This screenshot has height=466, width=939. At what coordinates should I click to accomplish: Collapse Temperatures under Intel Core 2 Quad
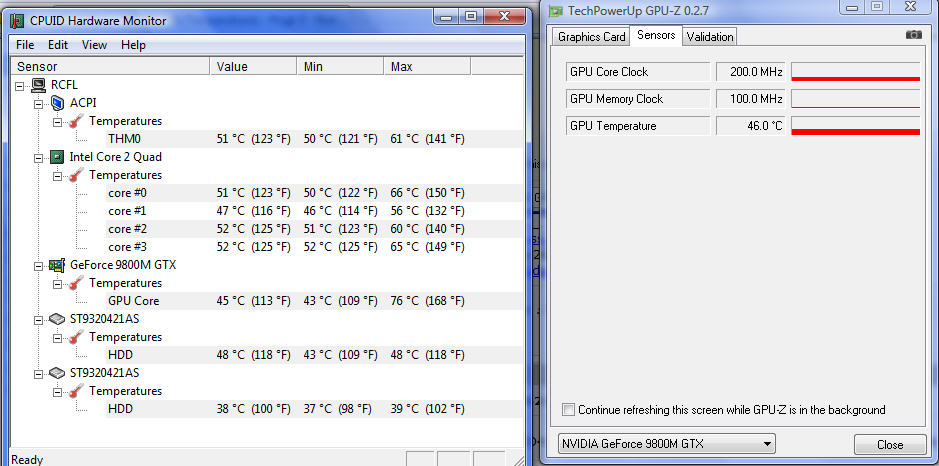pos(58,175)
